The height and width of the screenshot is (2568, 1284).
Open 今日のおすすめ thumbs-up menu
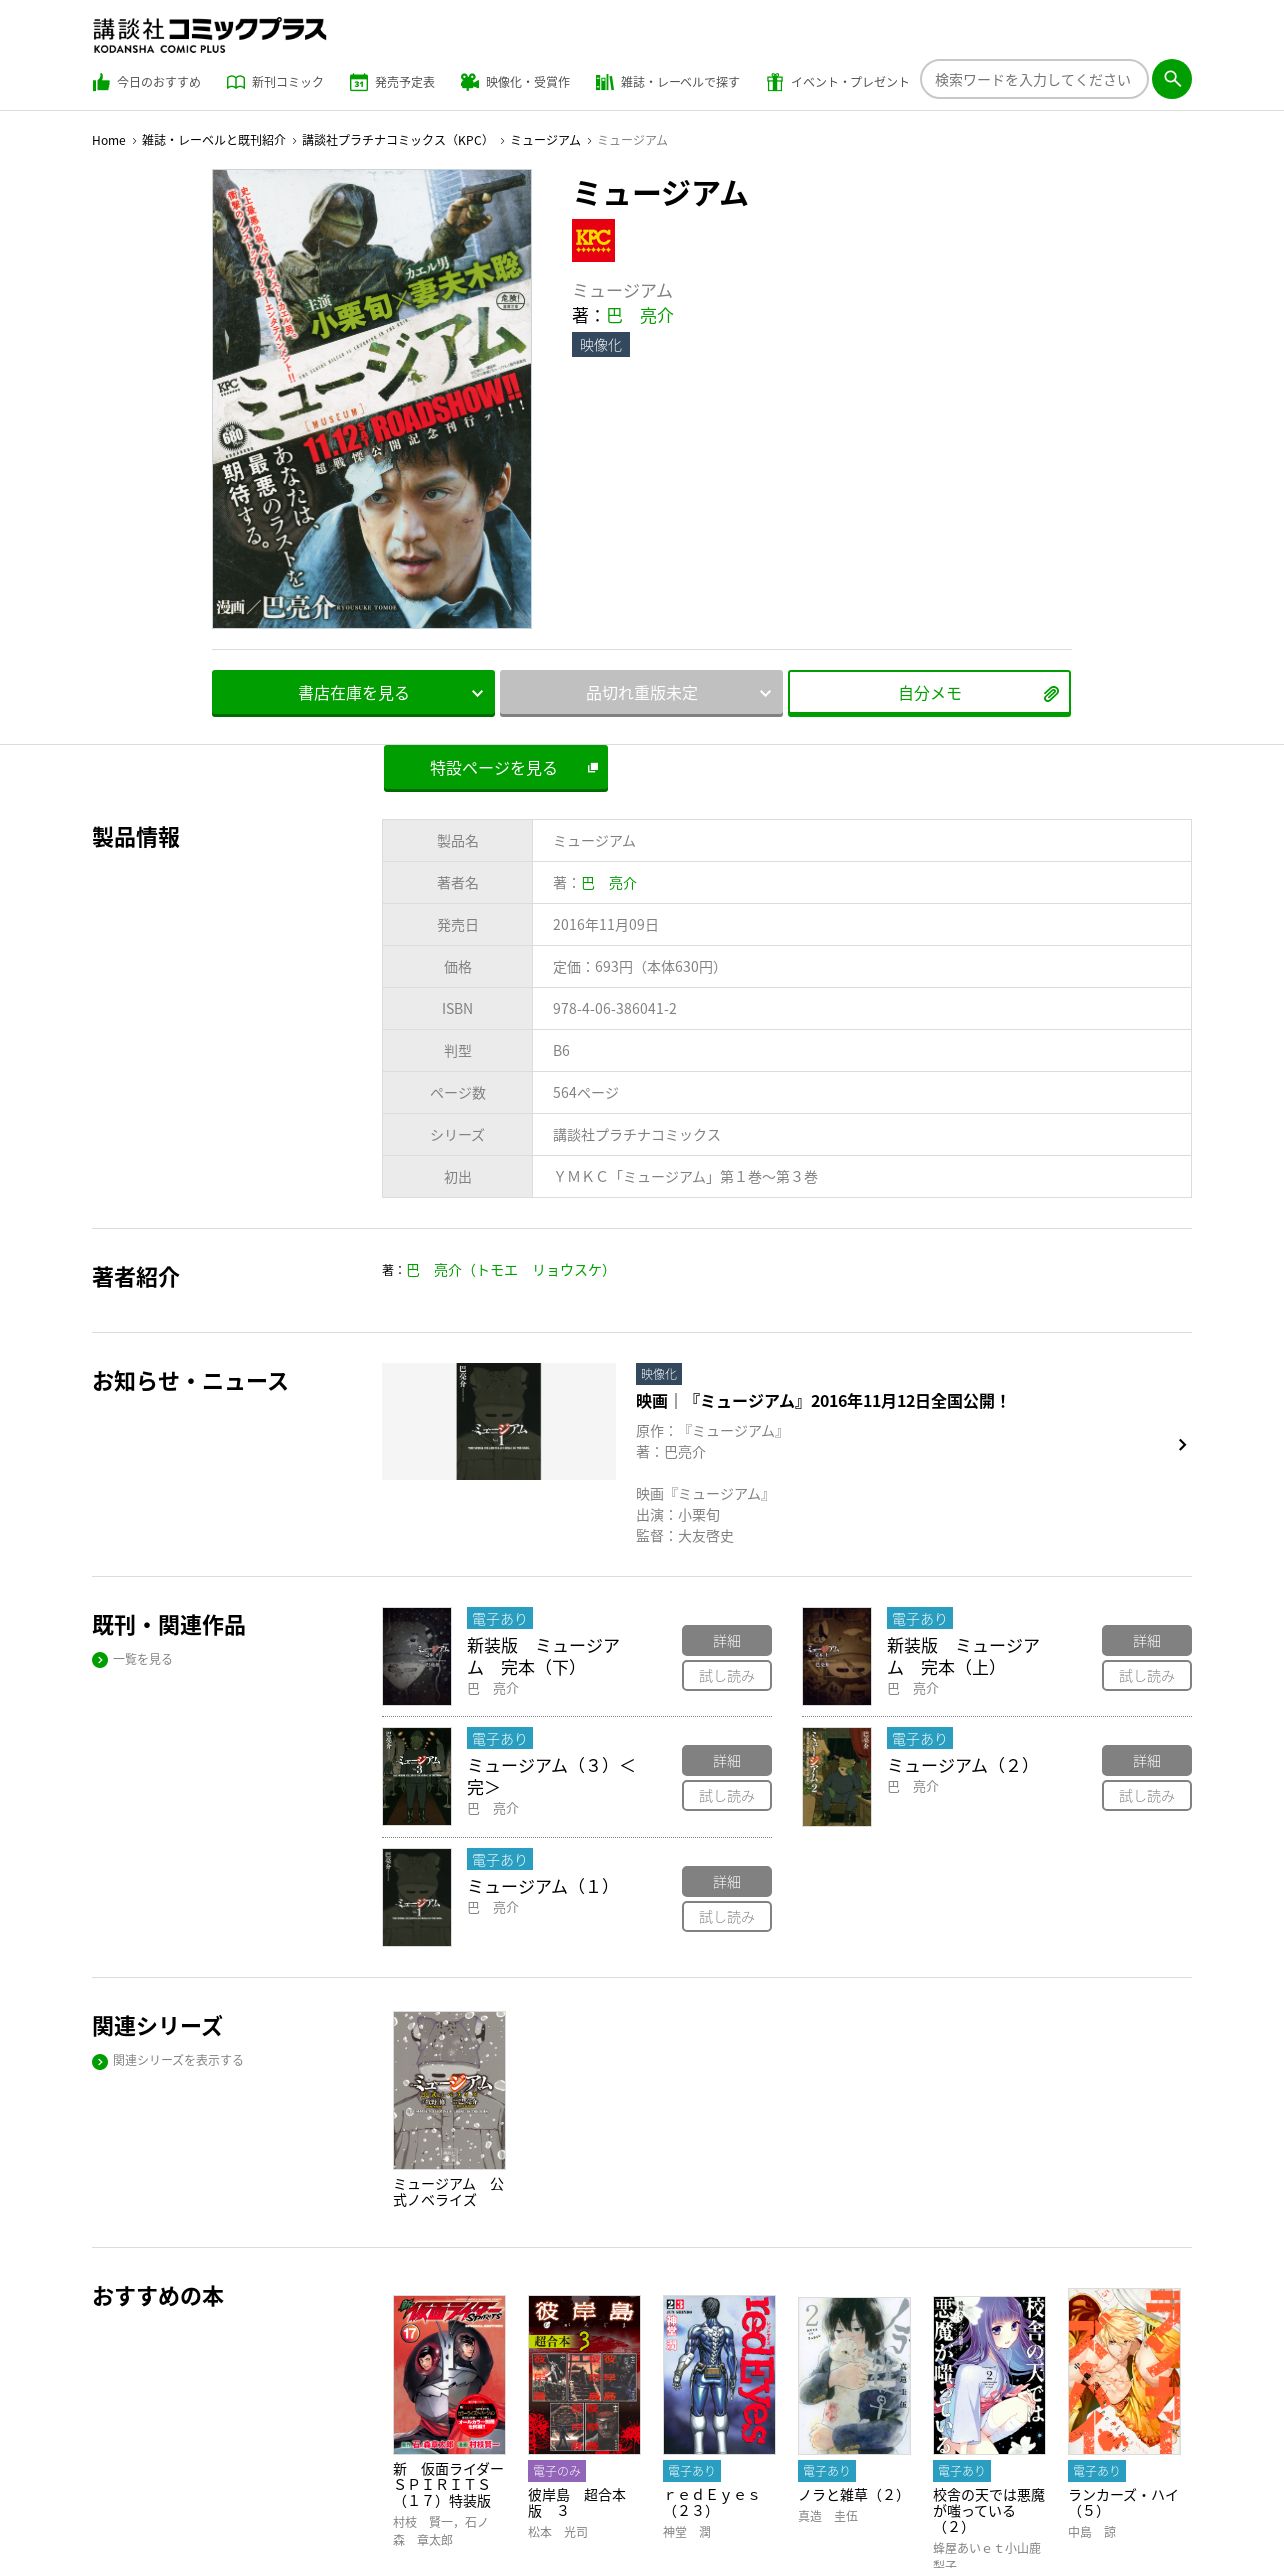[101, 82]
